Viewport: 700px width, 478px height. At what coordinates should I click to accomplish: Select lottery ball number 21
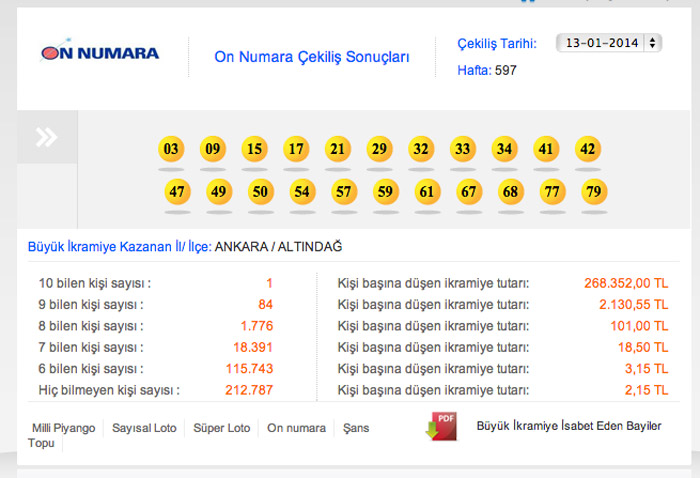pos(338,149)
